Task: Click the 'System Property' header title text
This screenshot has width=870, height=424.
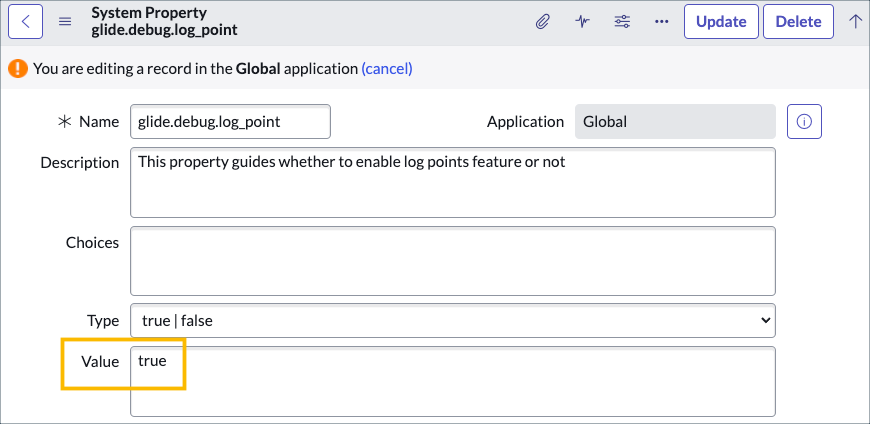Action: click(x=149, y=13)
